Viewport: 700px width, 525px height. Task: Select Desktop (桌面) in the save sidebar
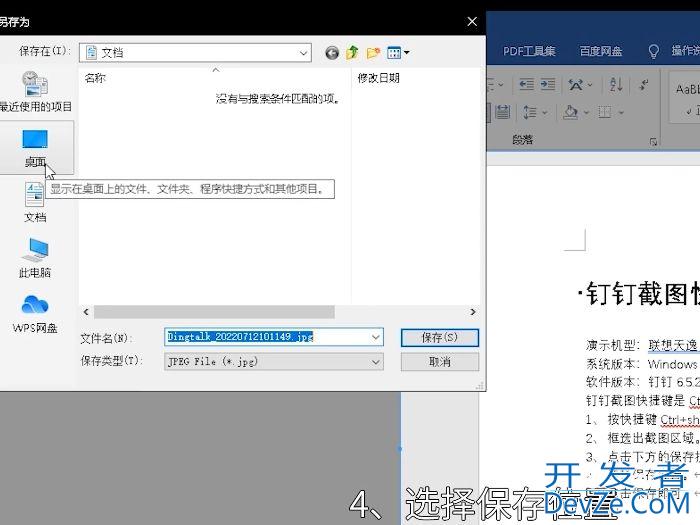[x=35, y=148]
